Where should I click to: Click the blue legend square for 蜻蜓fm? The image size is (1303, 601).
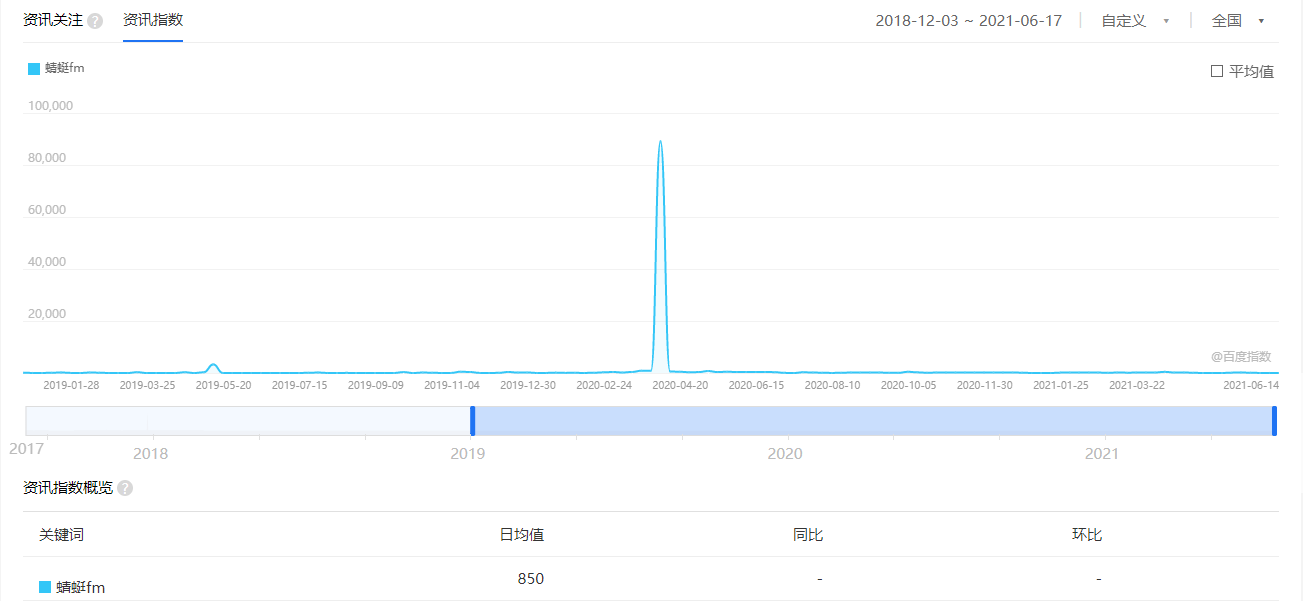pos(32,68)
